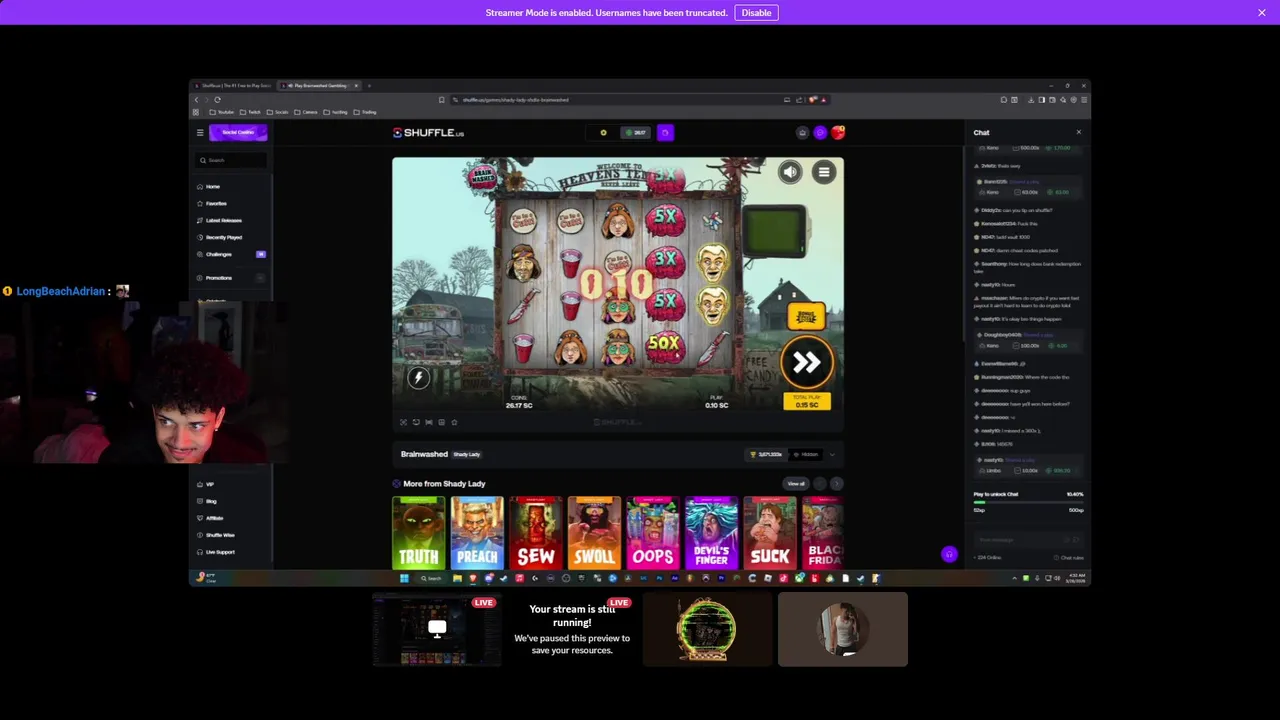The width and height of the screenshot is (1280, 720).
Task: Open the purple live support headset bubble
Action: pyautogui.click(x=949, y=554)
